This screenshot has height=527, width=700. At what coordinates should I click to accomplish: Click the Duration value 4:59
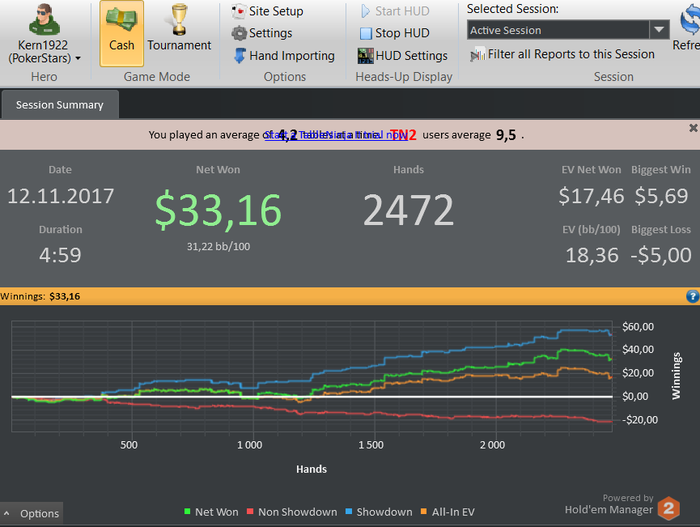60,255
